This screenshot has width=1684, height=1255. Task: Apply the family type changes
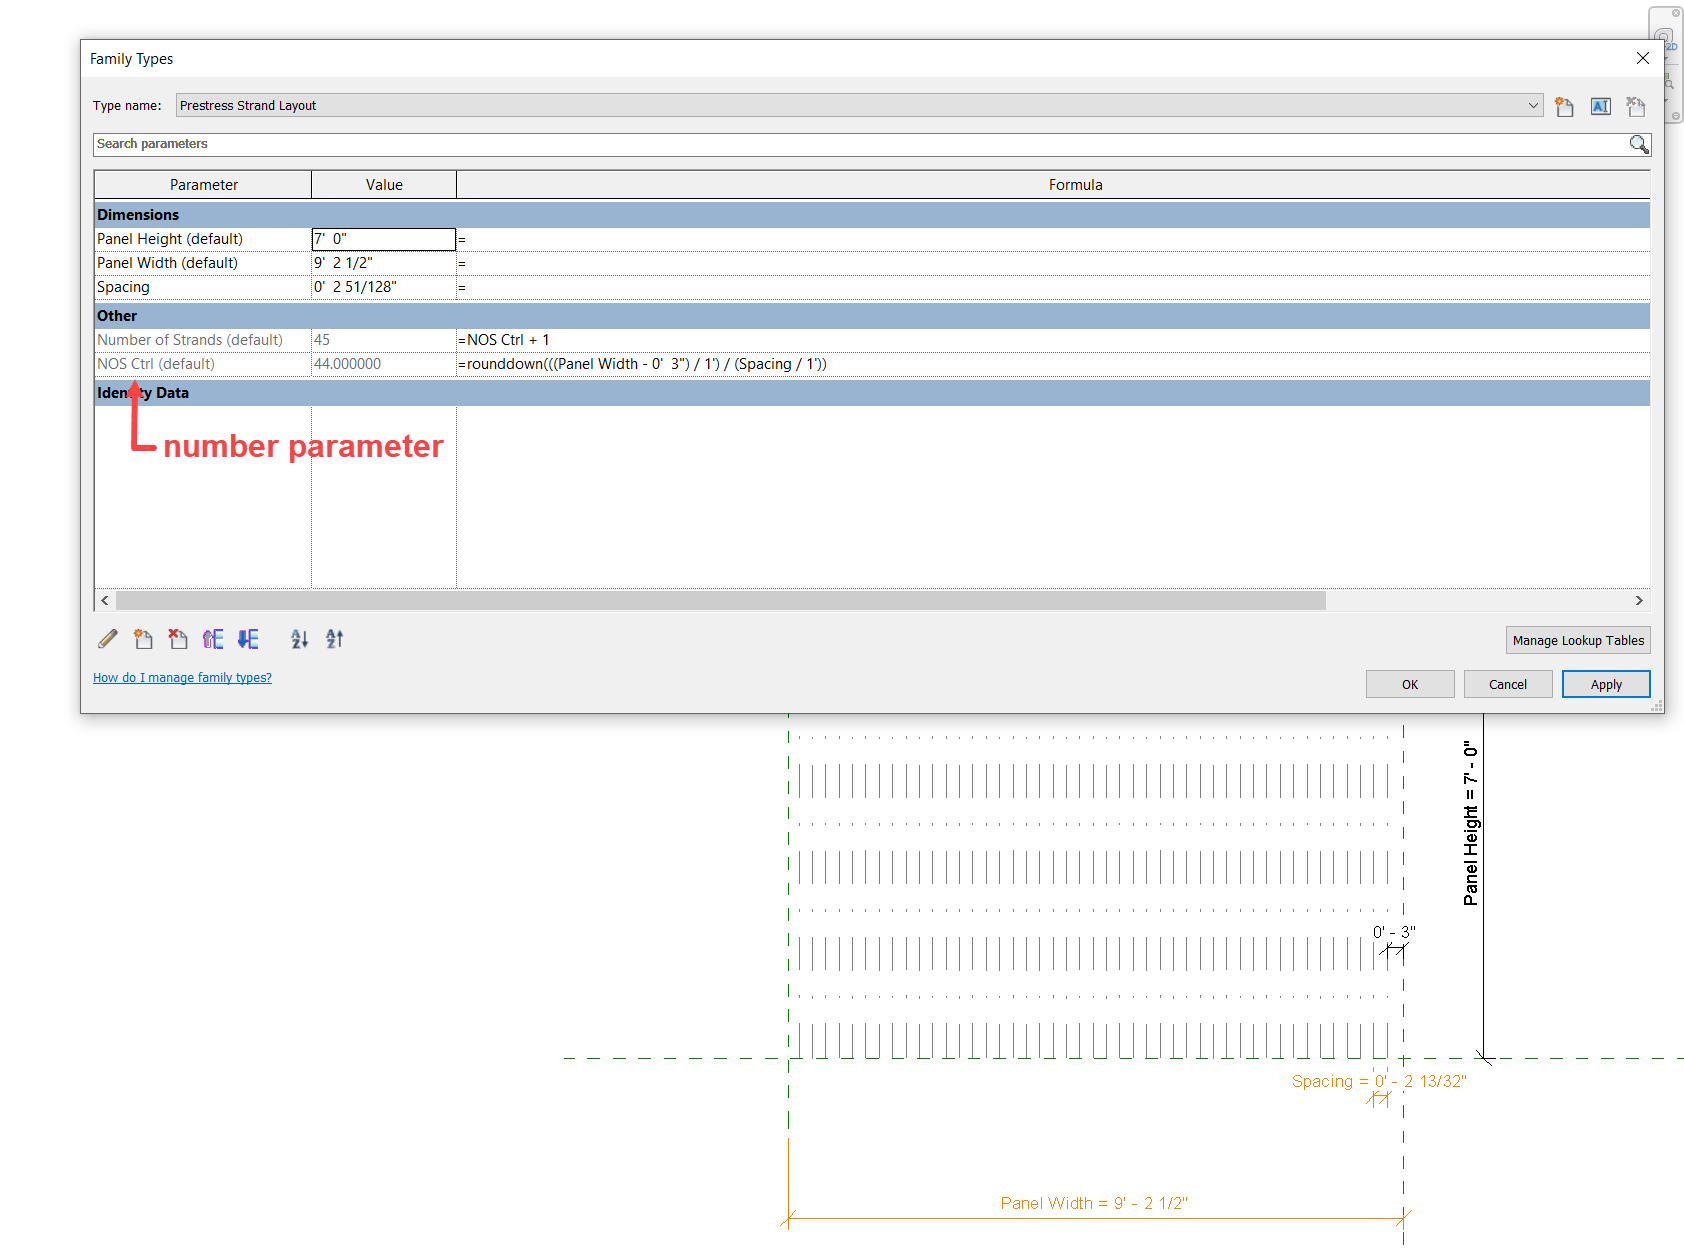[1606, 684]
